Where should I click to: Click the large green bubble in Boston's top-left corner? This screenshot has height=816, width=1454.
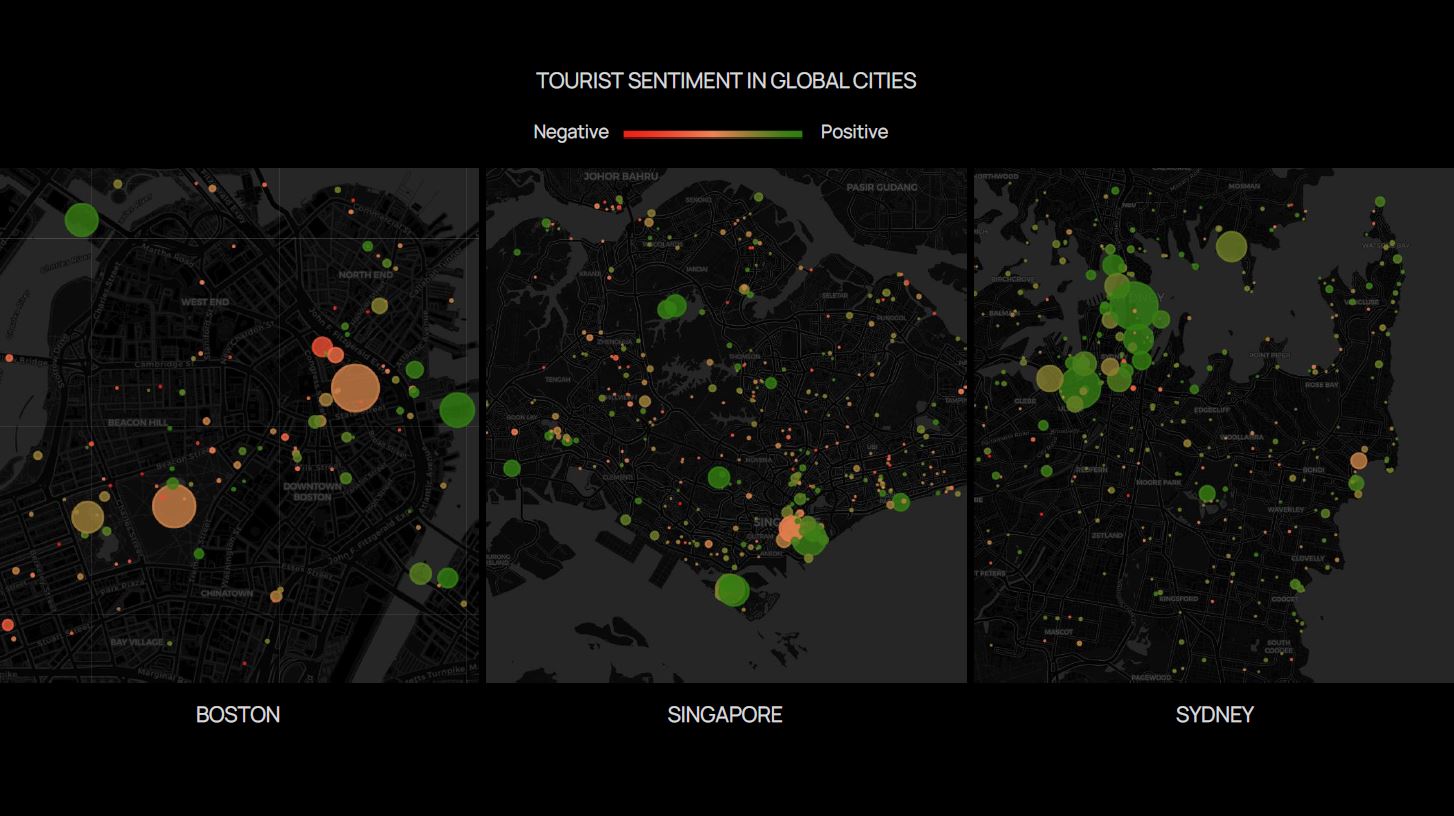point(81,220)
